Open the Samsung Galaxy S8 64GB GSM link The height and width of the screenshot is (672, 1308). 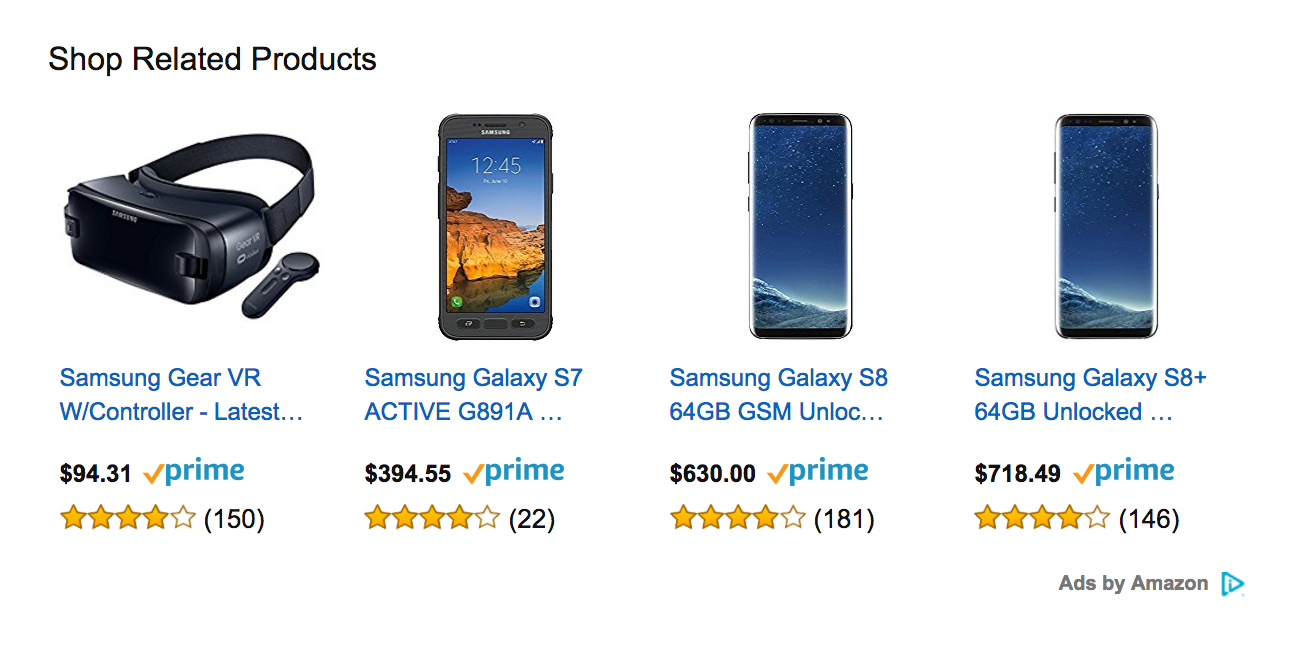click(778, 395)
